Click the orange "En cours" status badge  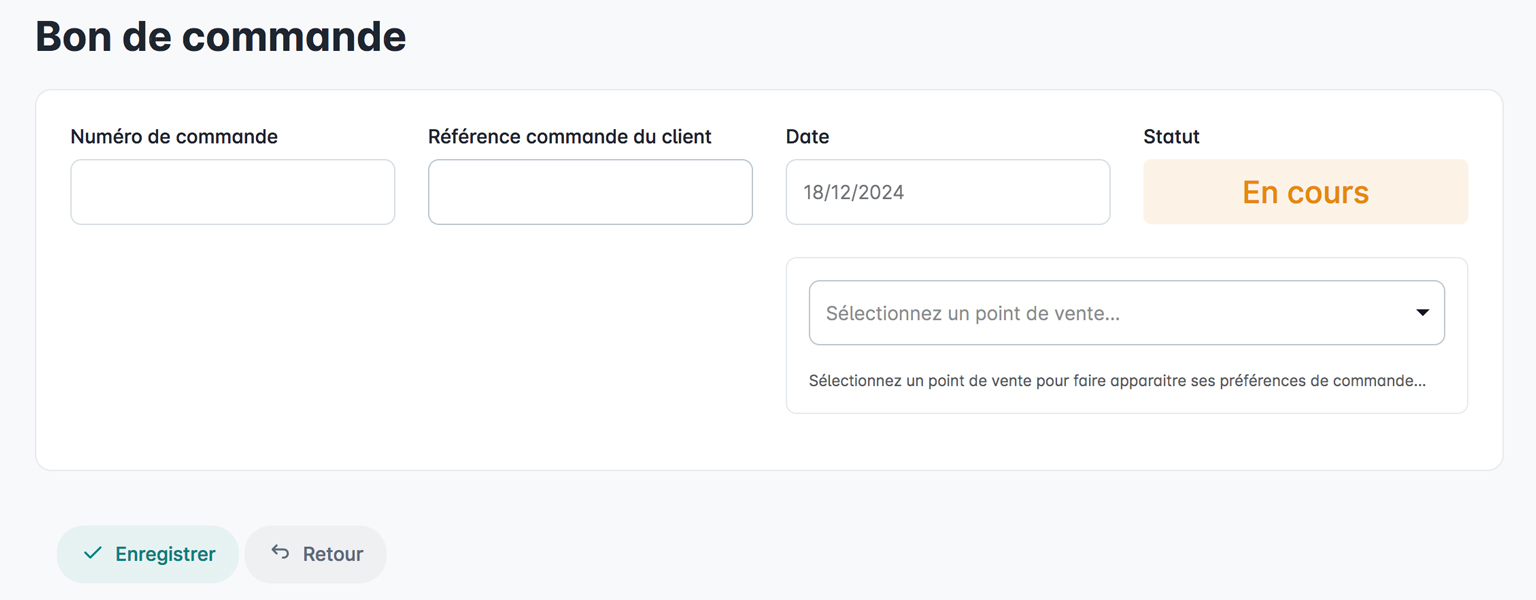[x=1305, y=192]
